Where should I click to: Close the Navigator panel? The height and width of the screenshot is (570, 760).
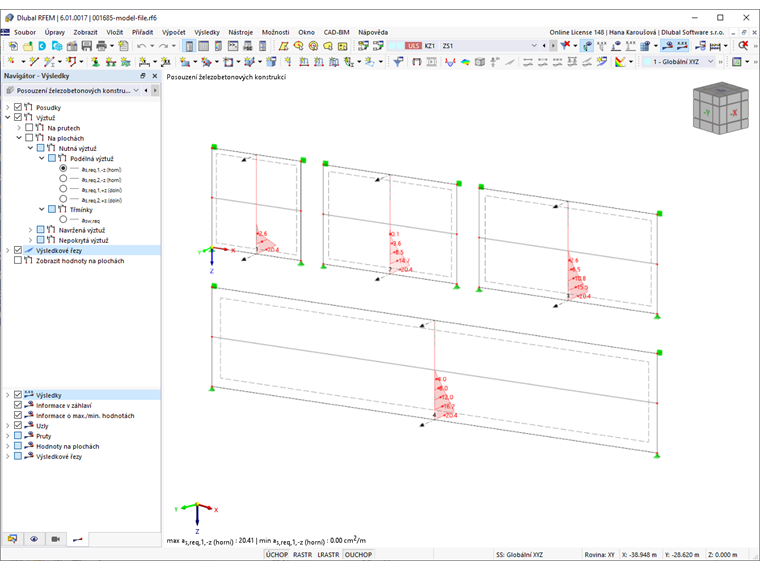click(x=155, y=76)
